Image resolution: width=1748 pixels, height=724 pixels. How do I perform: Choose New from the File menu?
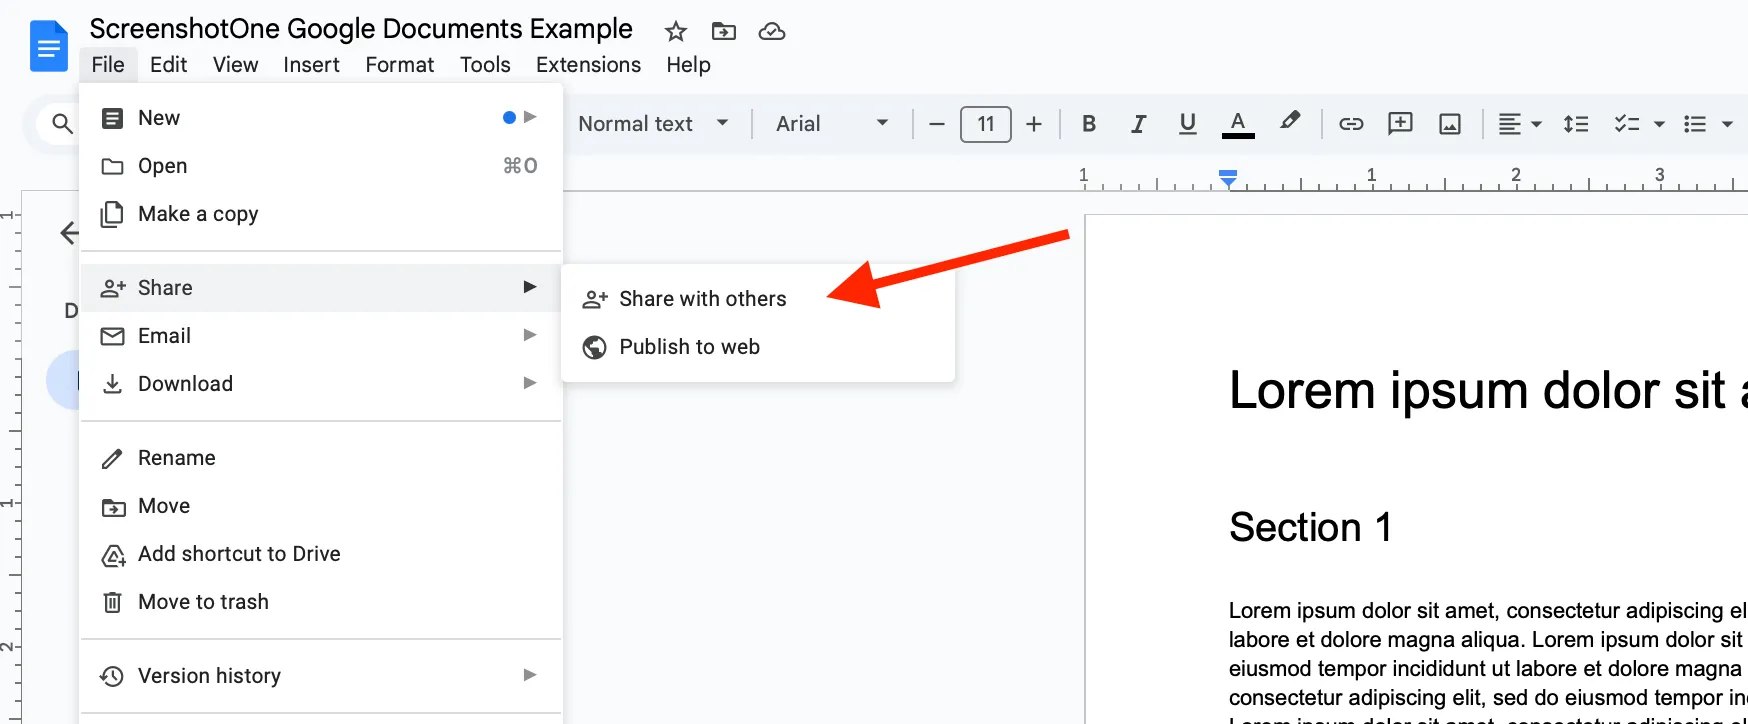(x=320, y=118)
